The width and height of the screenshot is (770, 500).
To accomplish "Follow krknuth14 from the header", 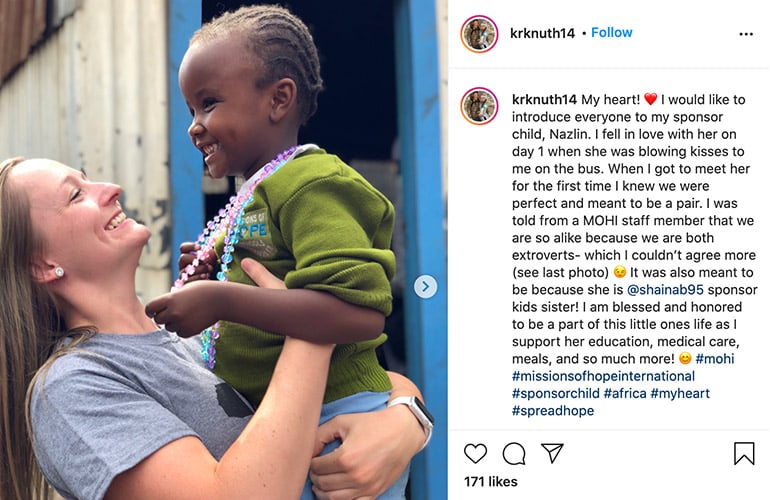I will (611, 32).
